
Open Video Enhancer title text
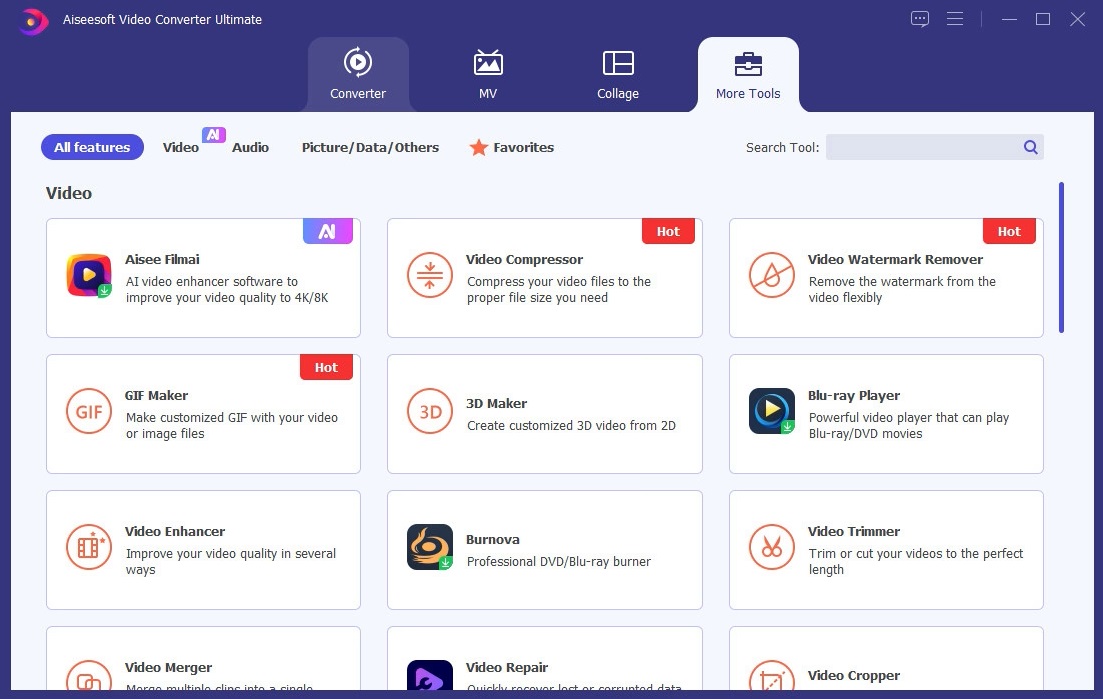click(x=175, y=532)
